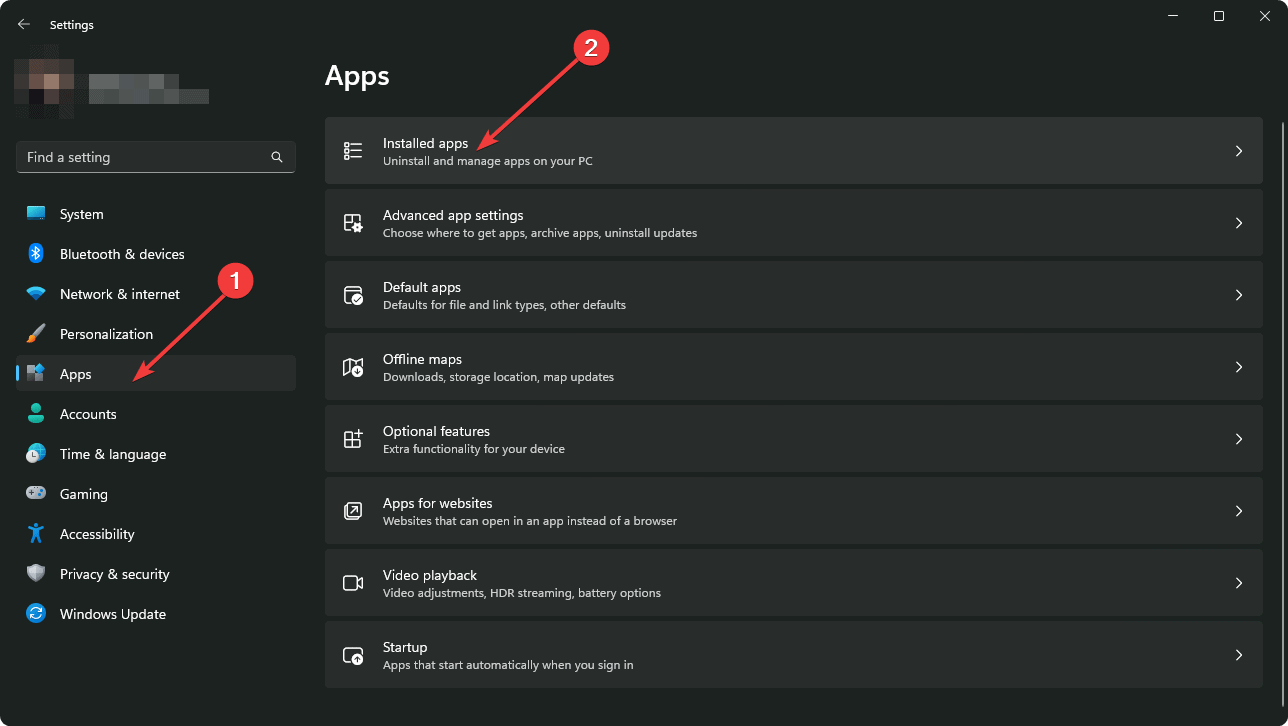Click the Time & language globe icon

[36, 454]
